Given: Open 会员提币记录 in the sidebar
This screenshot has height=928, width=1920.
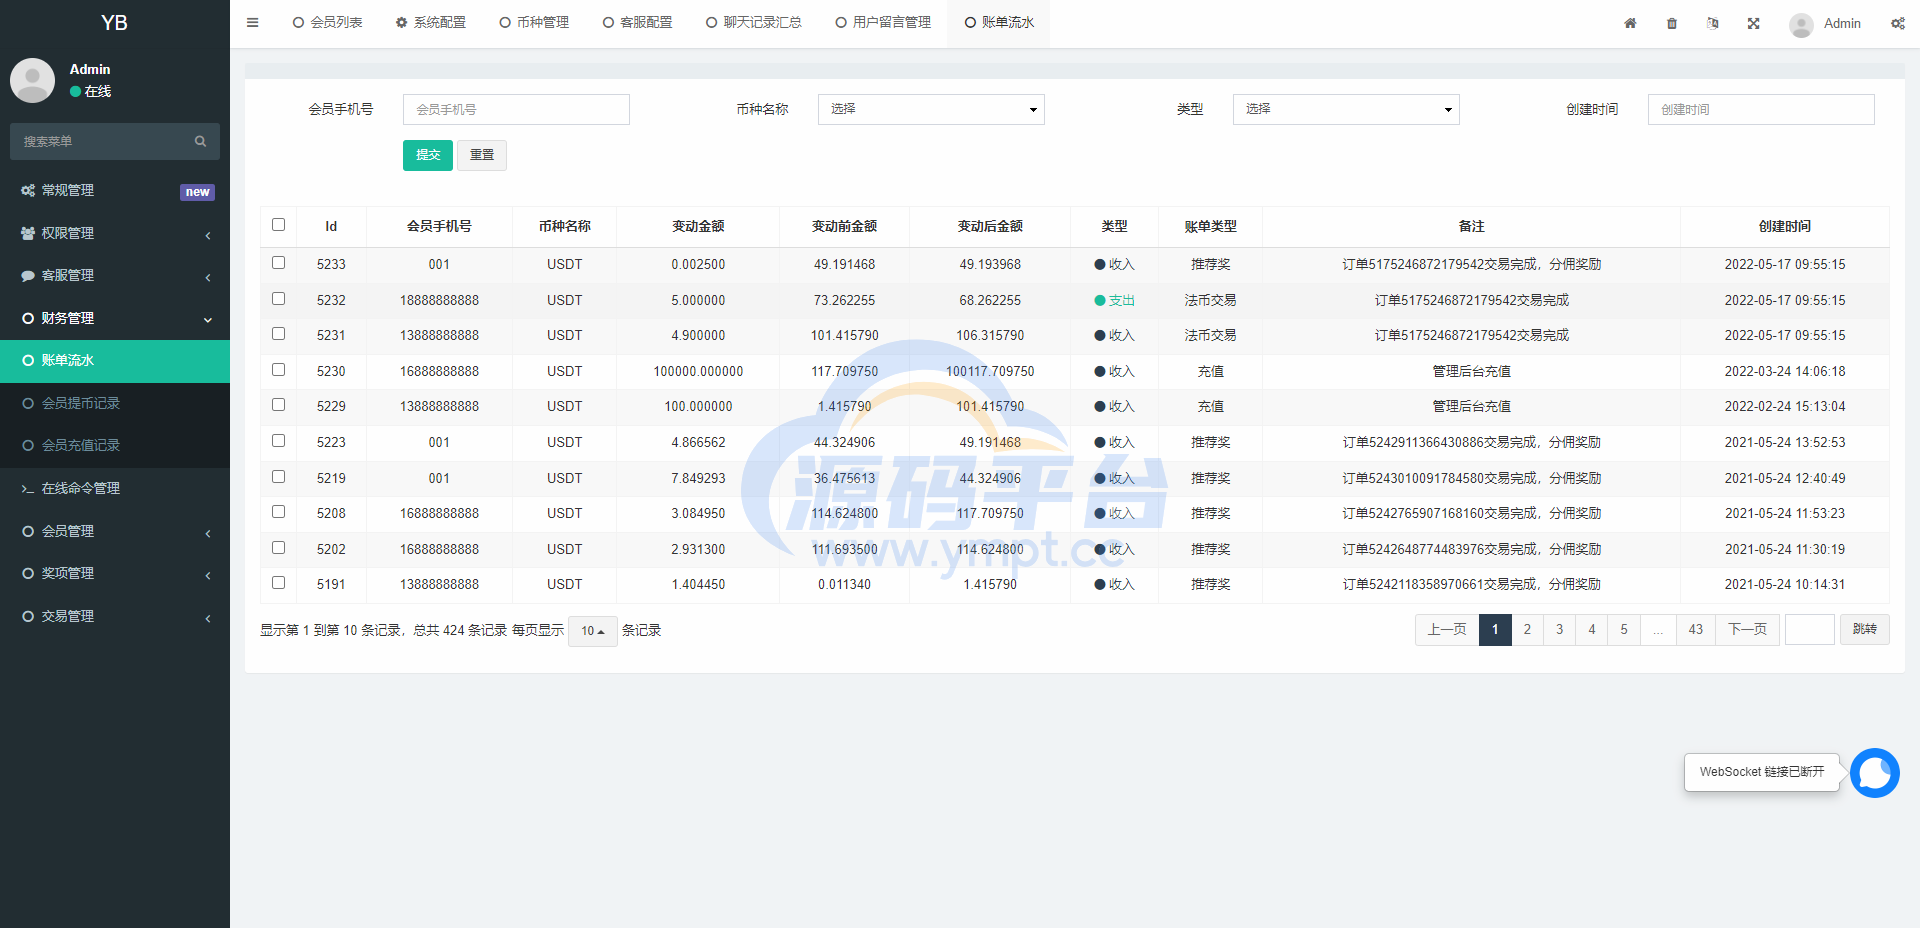Looking at the screenshot, I should pos(81,403).
